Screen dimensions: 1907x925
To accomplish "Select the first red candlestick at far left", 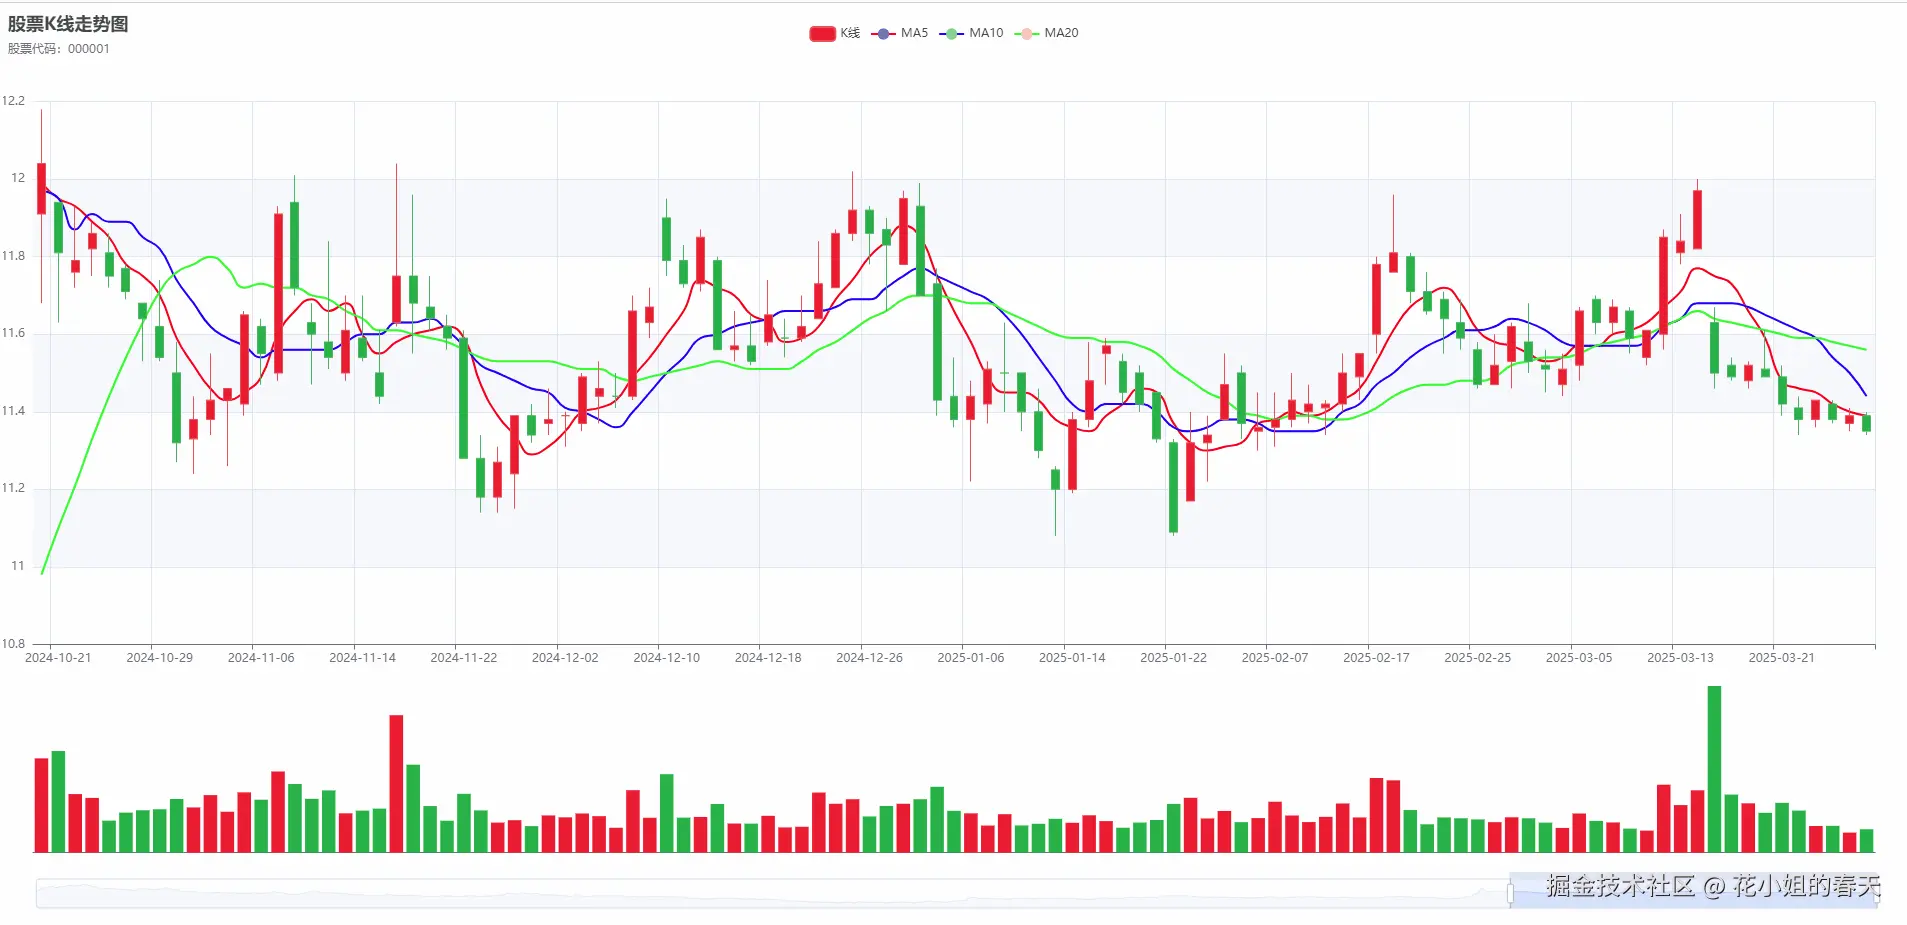I will tap(41, 188).
